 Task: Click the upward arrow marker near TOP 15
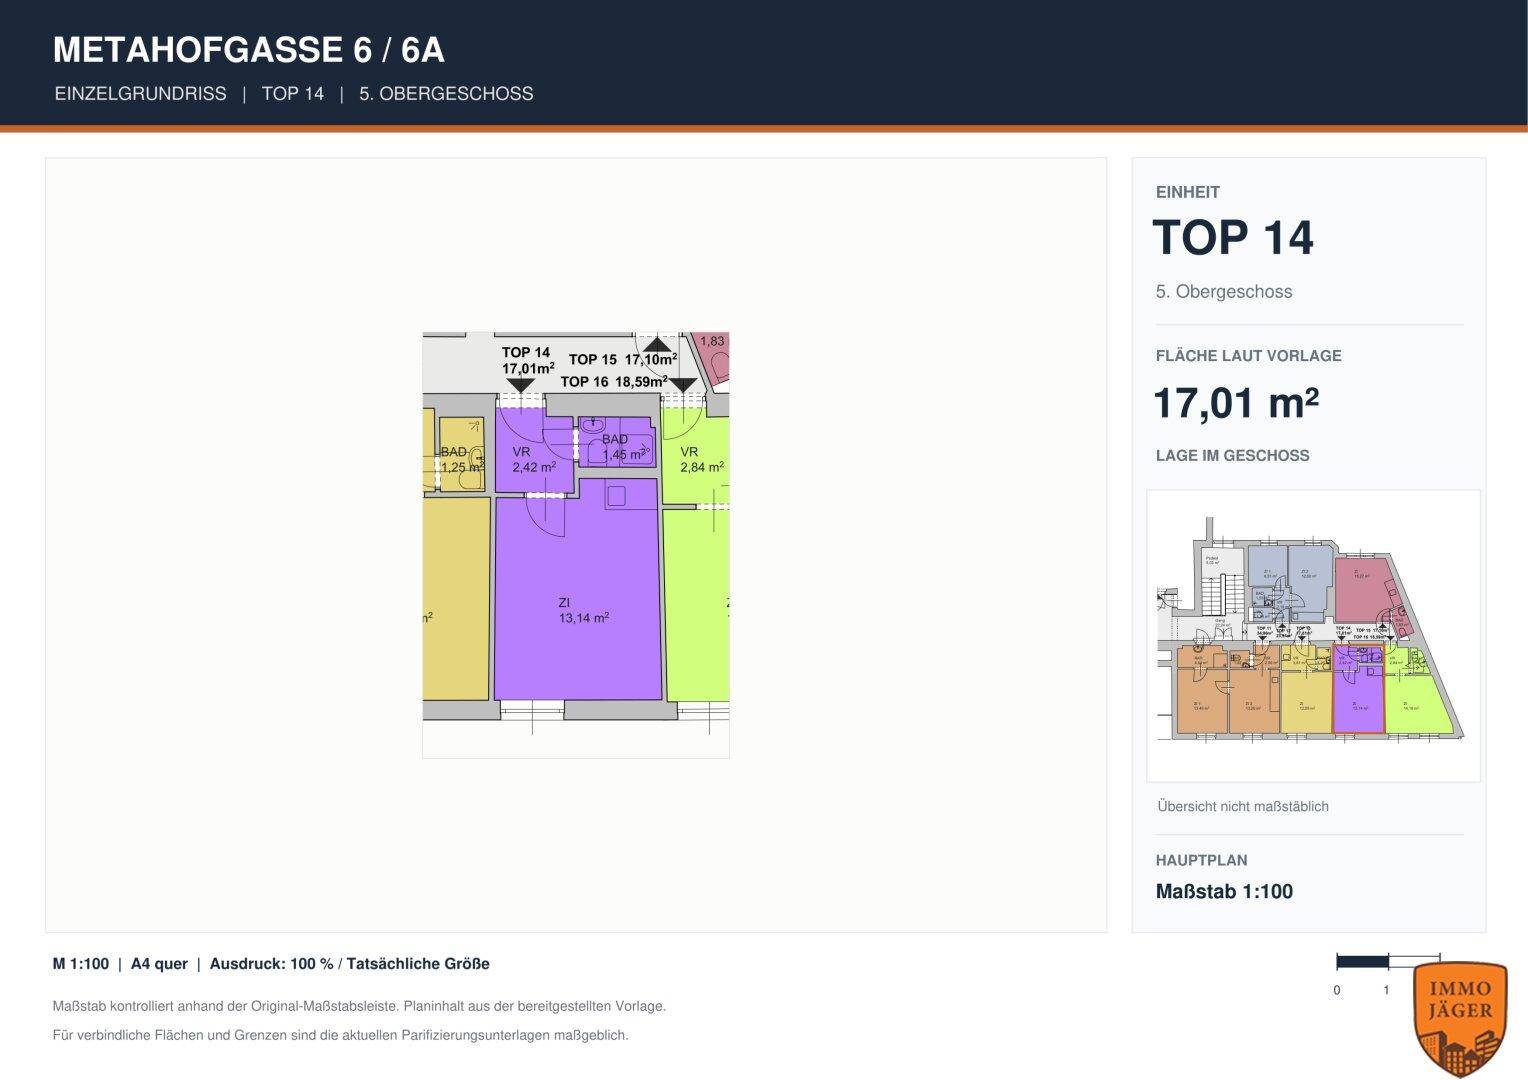coord(657,344)
